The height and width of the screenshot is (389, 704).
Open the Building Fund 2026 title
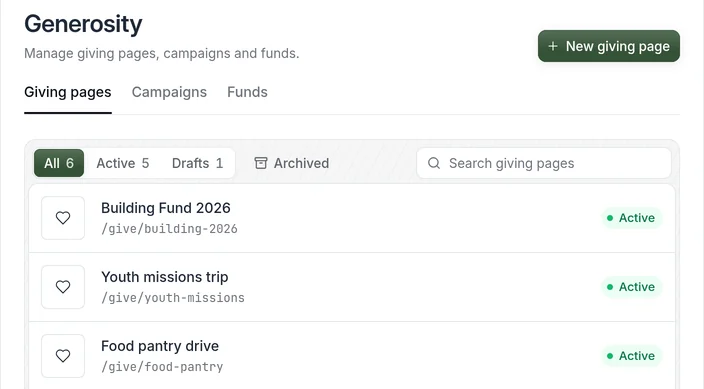pyautogui.click(x=166, y=208)
